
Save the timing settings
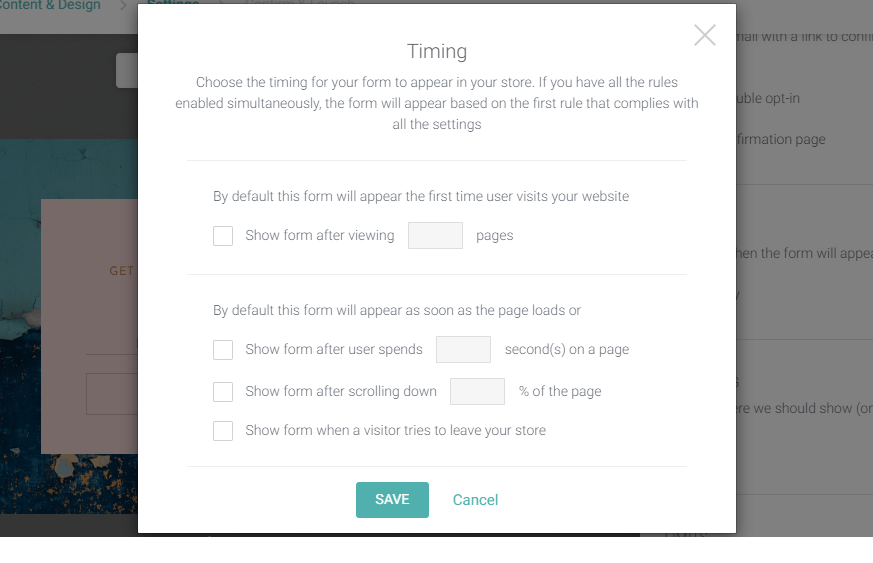(392, 500)
